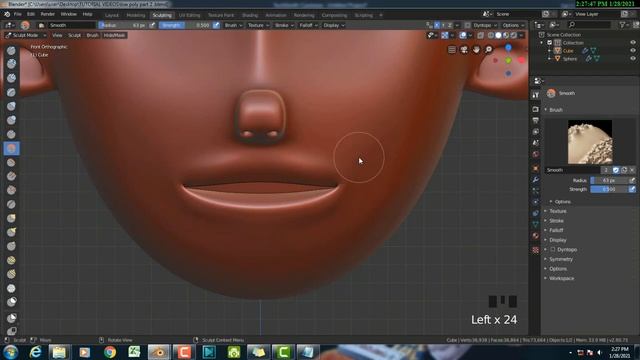Image resolution: width=640 pixels, height=360 pixels.
Task: Click the viewport pan hand gizmo
Action: tap(476, 50)
